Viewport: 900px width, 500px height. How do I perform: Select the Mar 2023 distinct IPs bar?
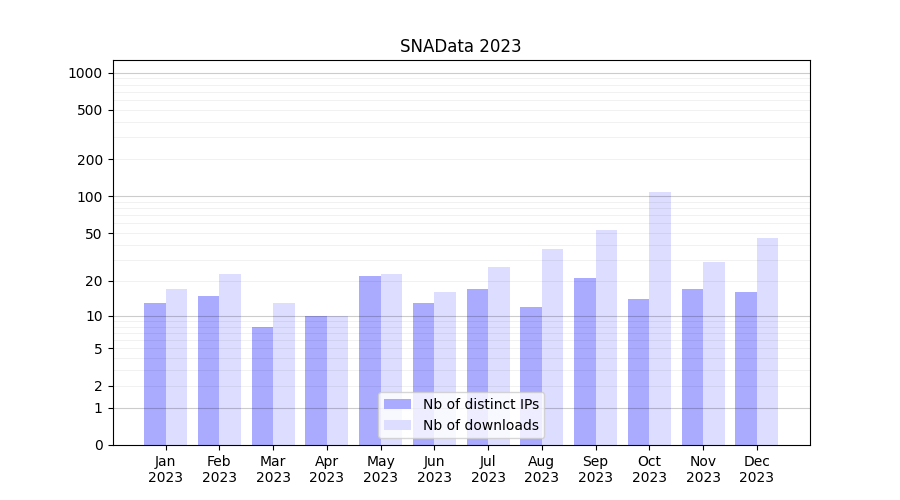click(262, 385)
